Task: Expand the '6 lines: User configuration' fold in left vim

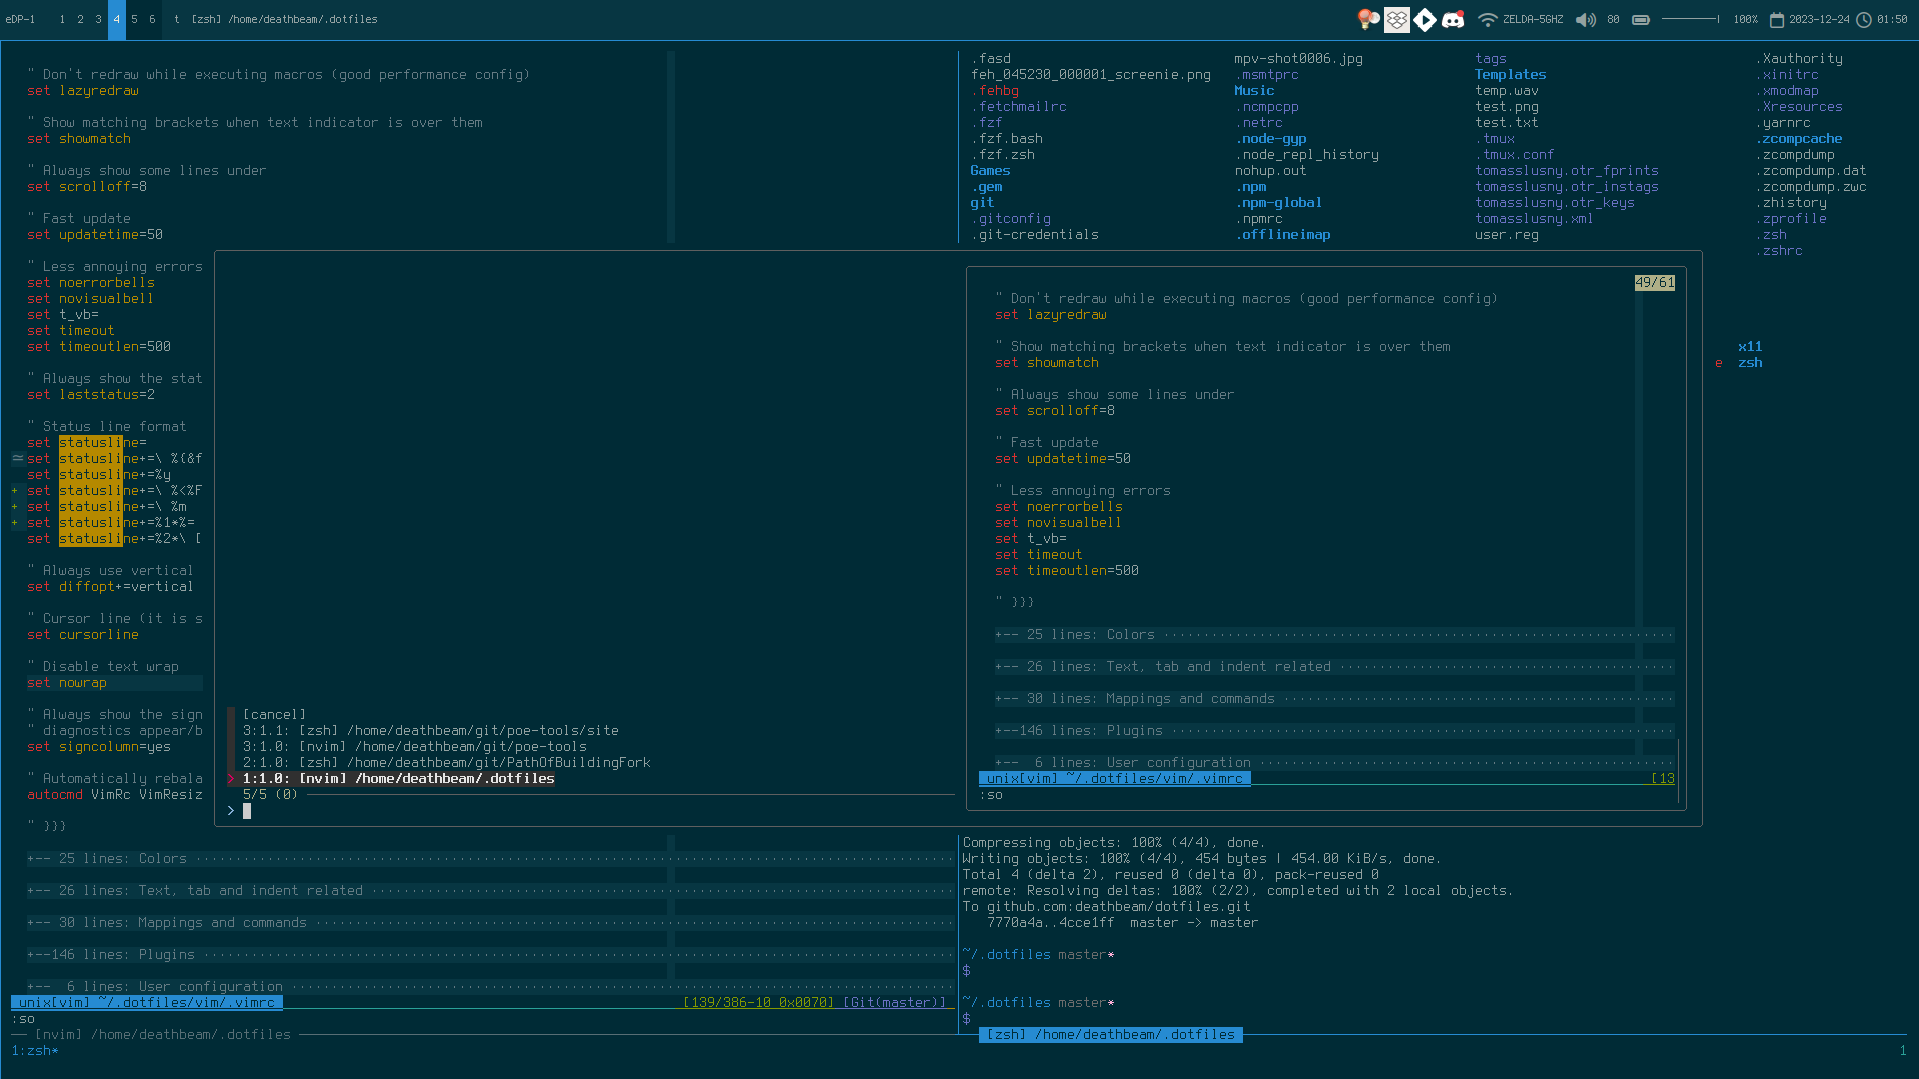Action: pyautogui.click(x=490, y=986)
